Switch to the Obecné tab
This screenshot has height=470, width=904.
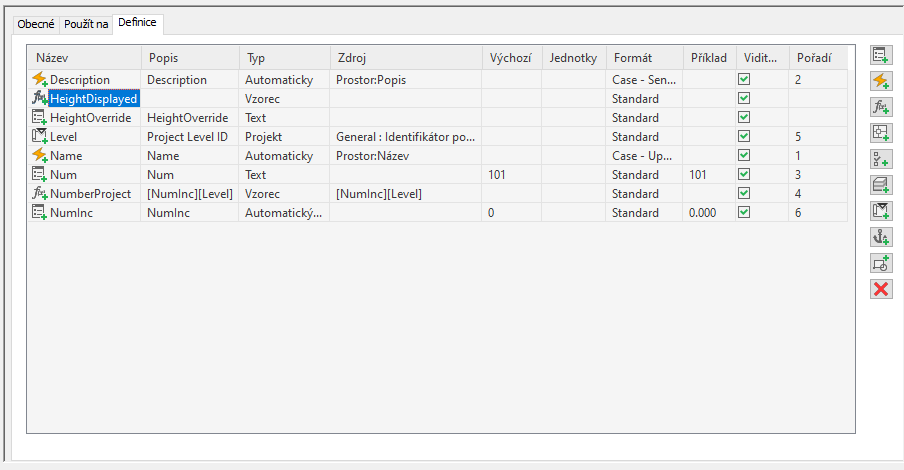click(36, 23)
